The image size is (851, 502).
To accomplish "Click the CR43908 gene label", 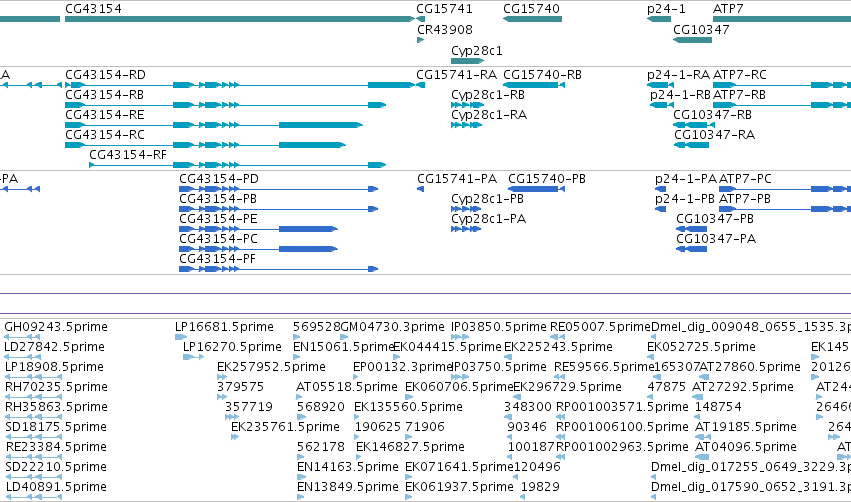I will pos(444,29).
